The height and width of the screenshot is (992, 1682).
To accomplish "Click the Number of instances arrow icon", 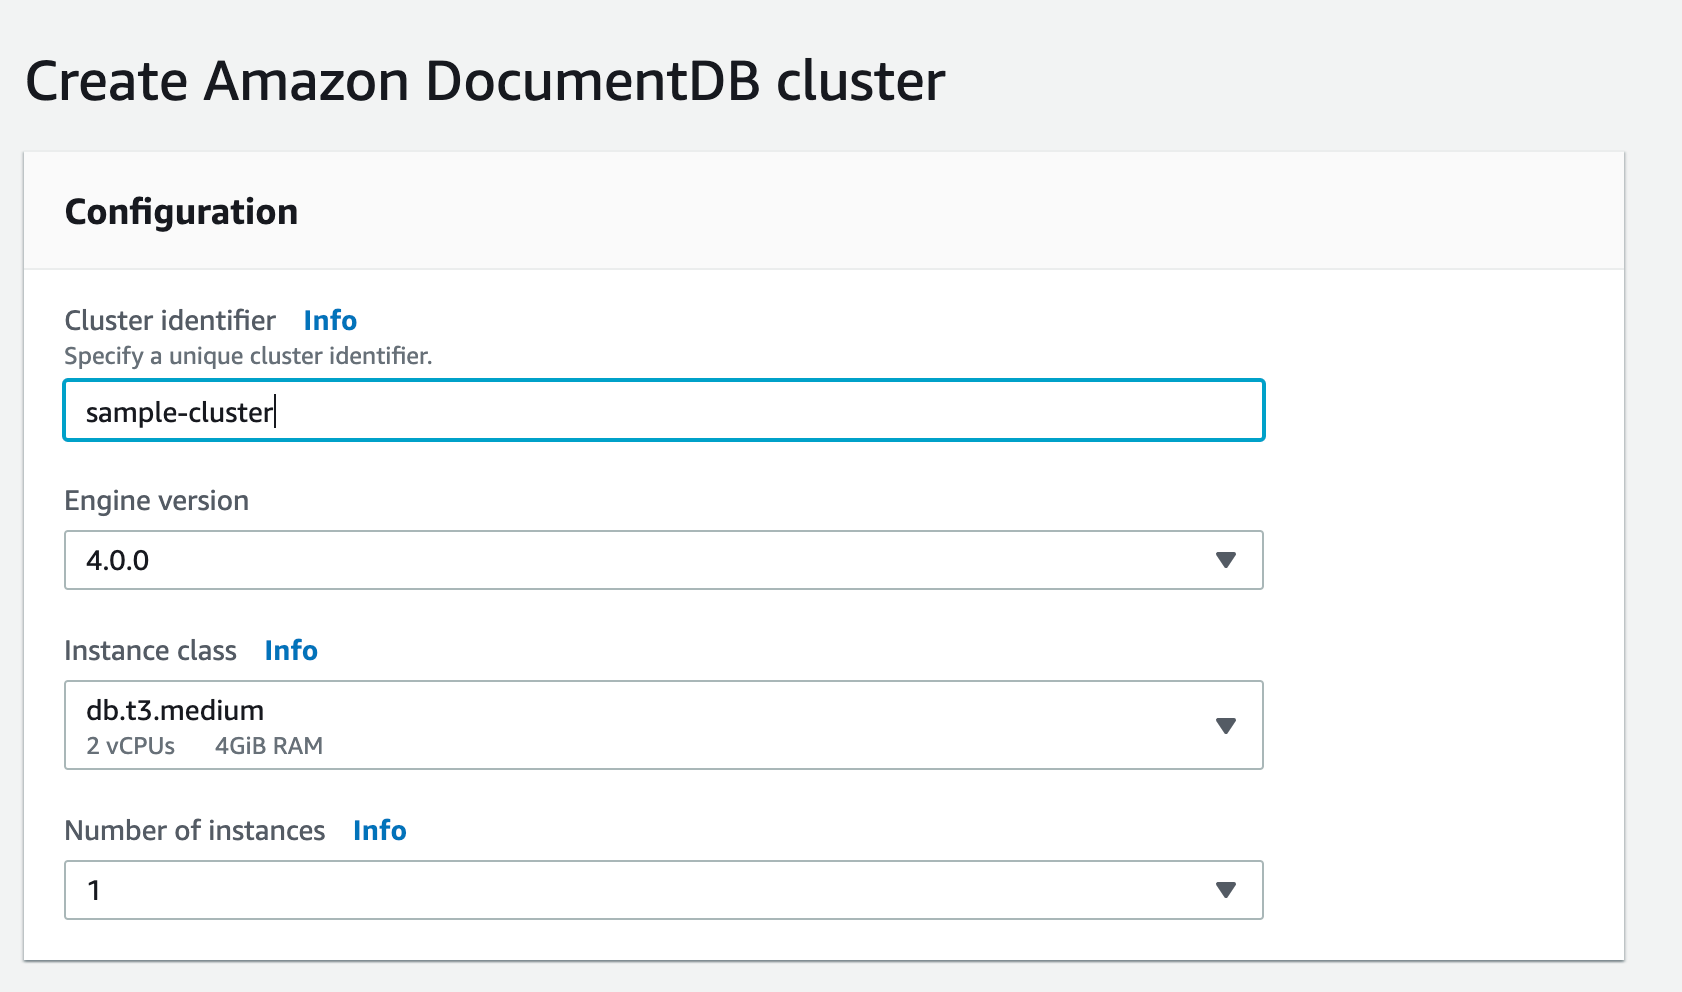I will click(1225, 890).
